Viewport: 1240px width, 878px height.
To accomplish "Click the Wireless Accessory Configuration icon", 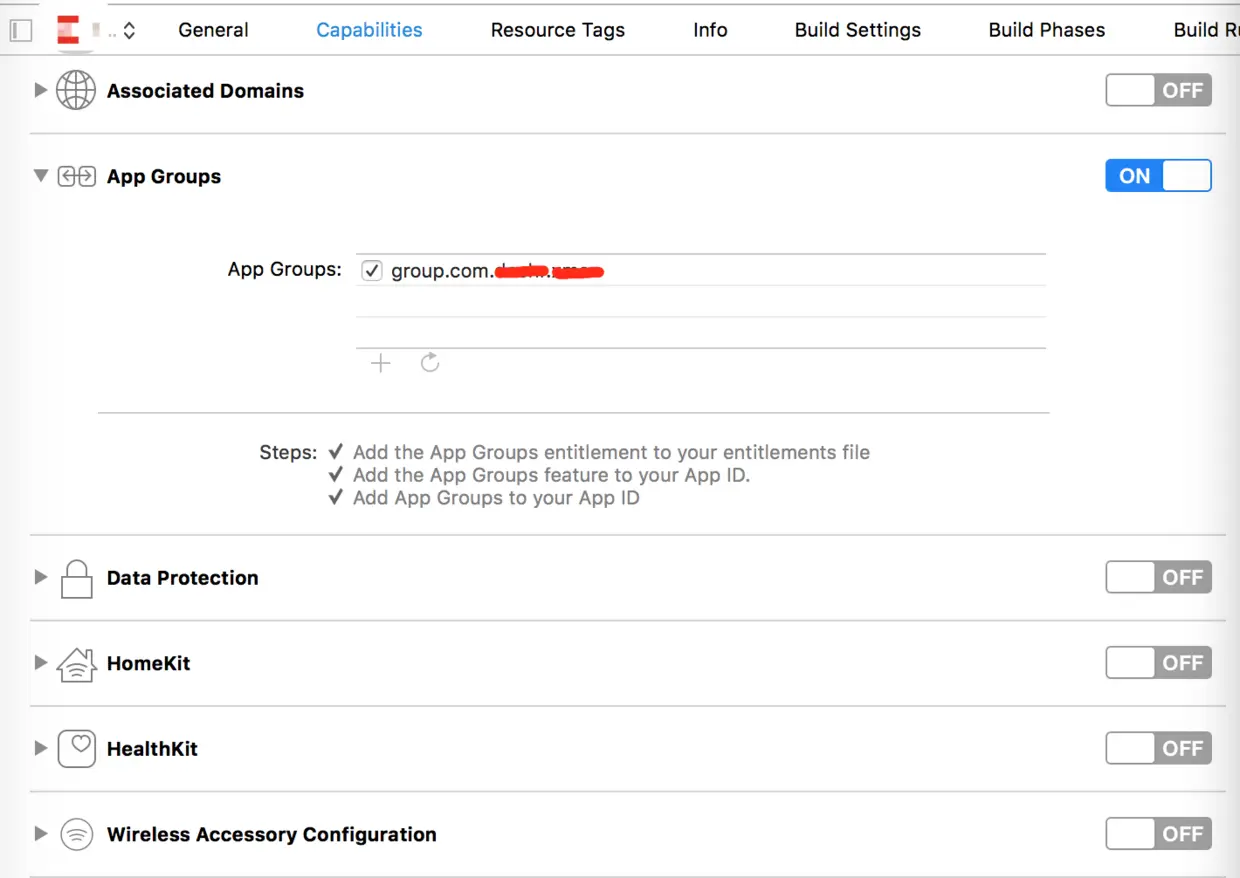I will (76, 834).
